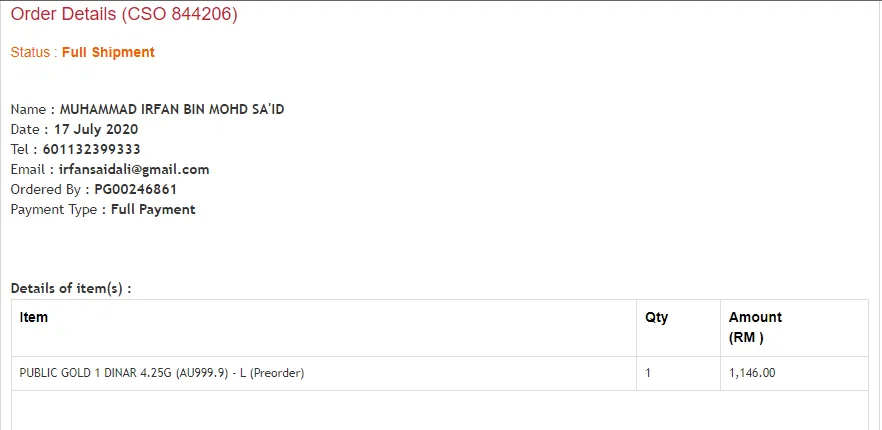Click the Amount (RM) column header
The width and height of the screenshot is (882, 430).
(755, 326)
